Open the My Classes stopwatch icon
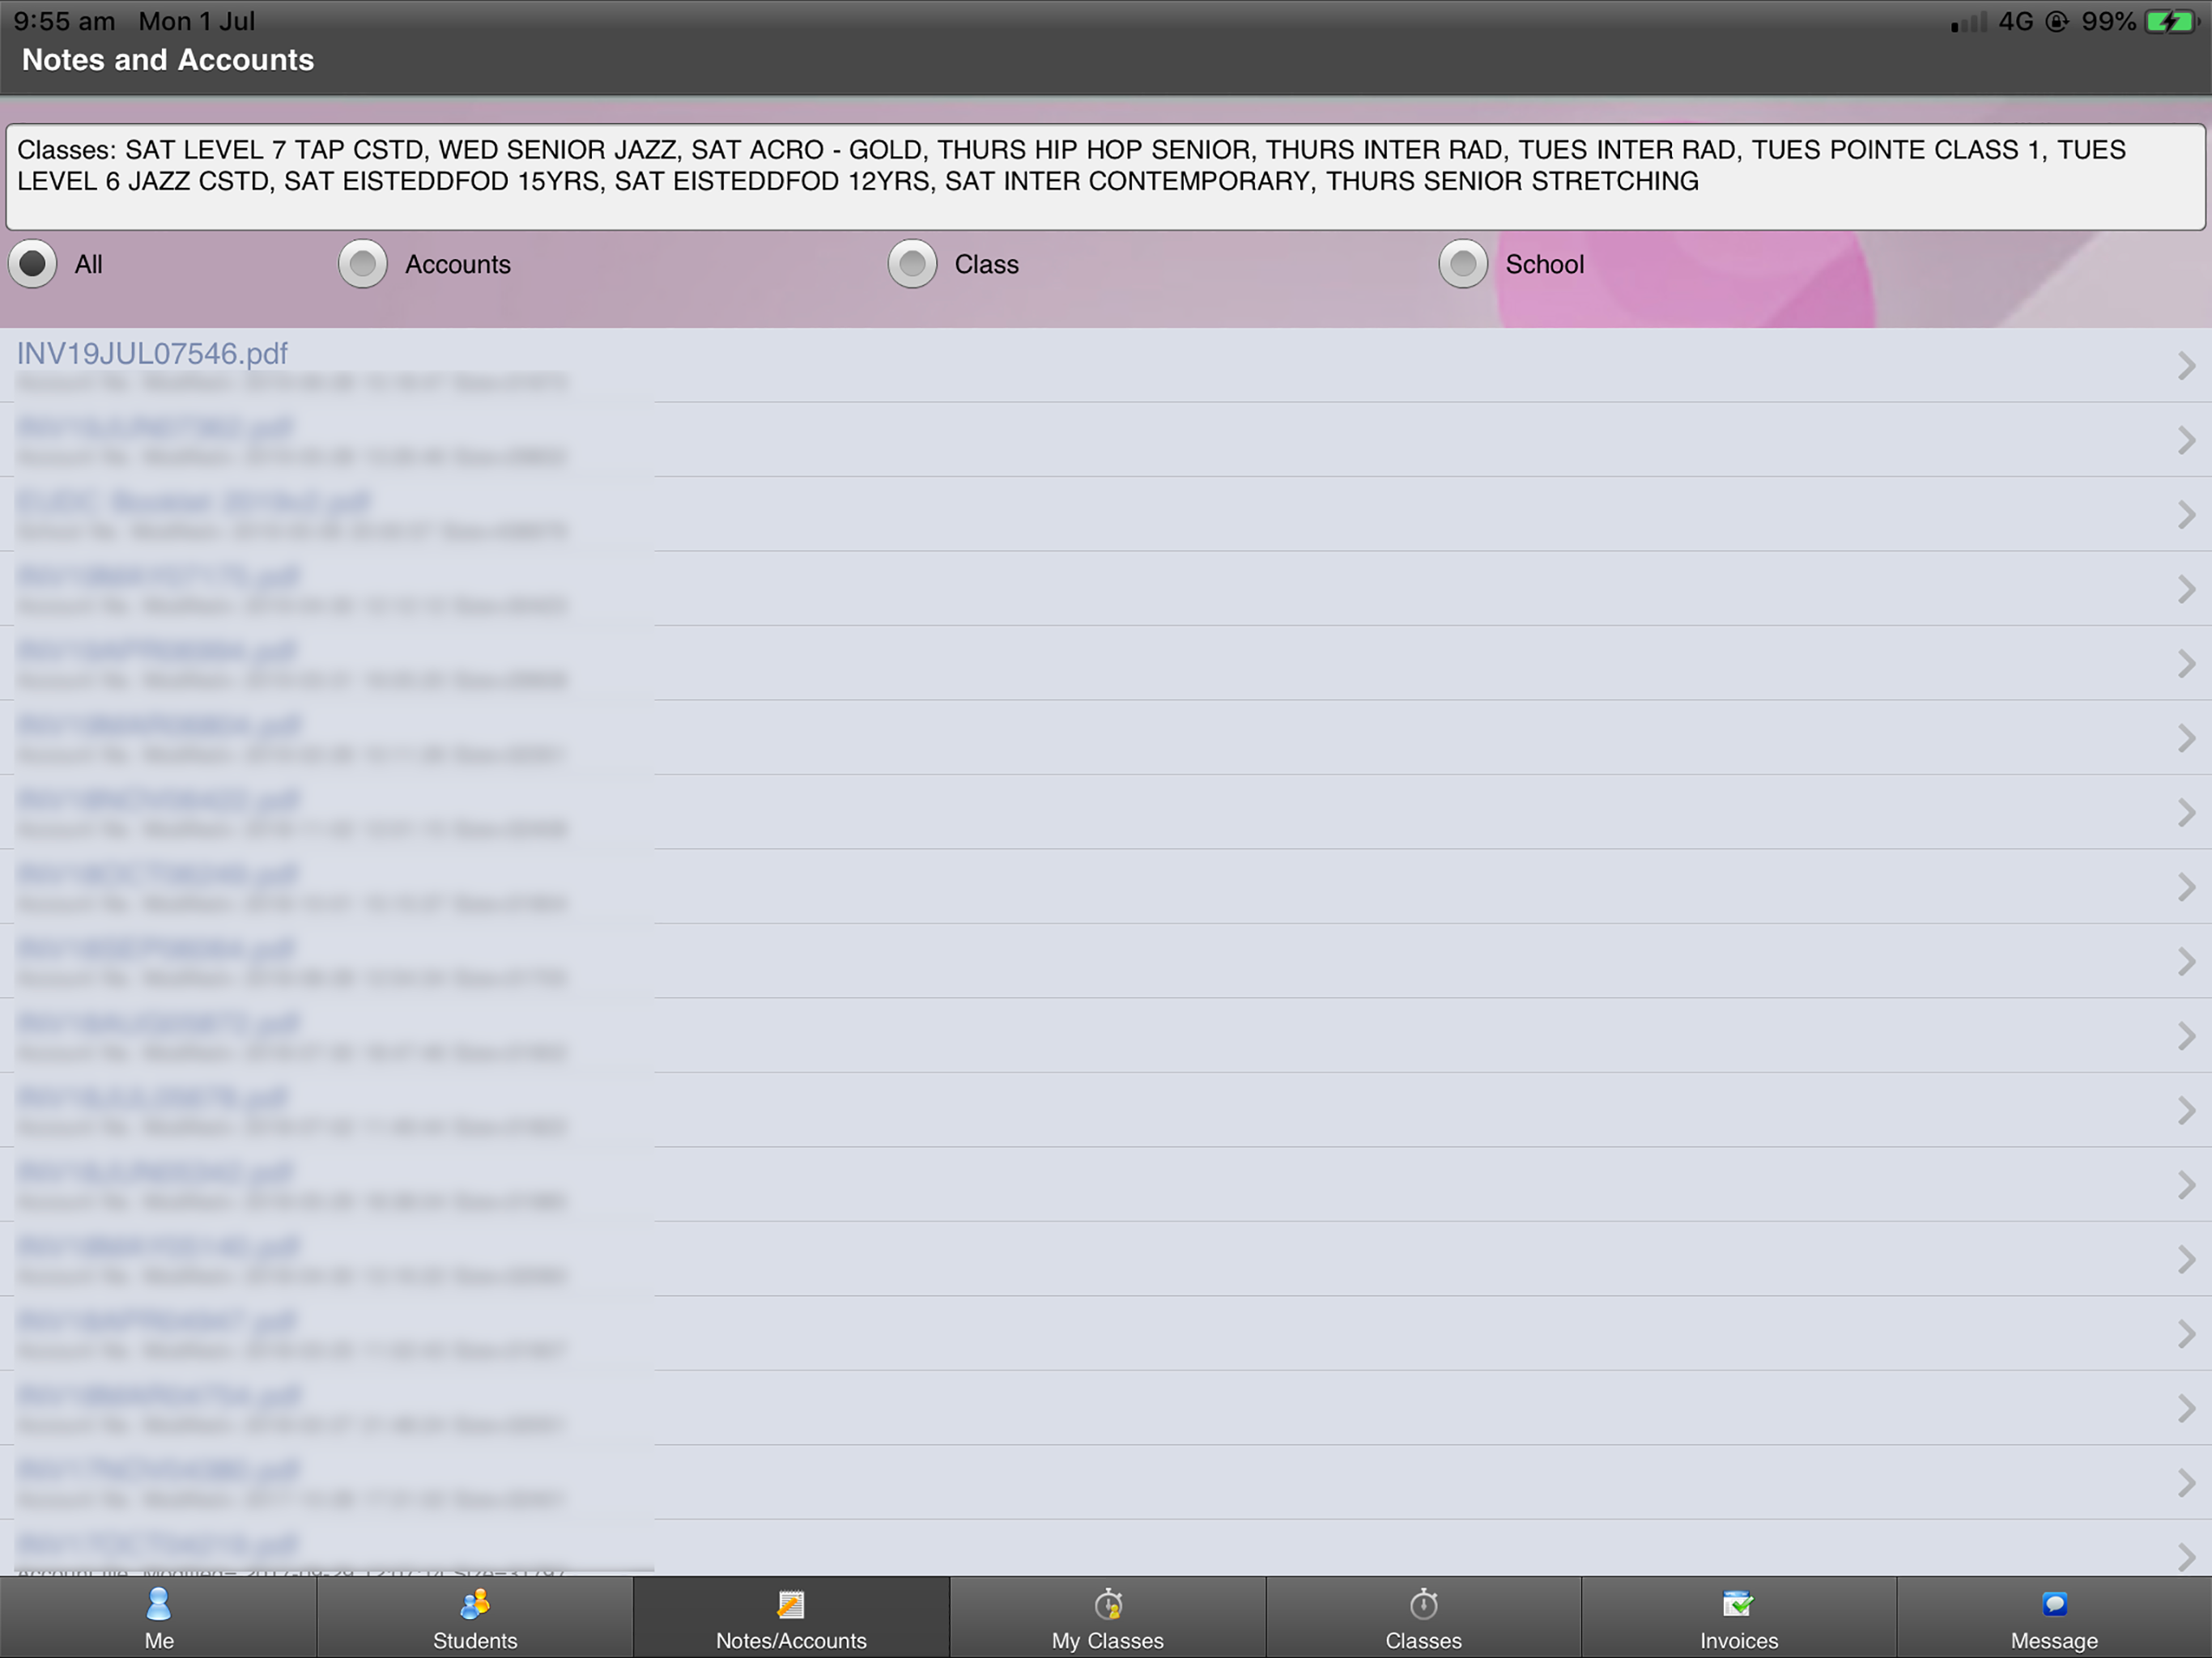Screen dimensions: 2212x1658 point(1108,1604)
